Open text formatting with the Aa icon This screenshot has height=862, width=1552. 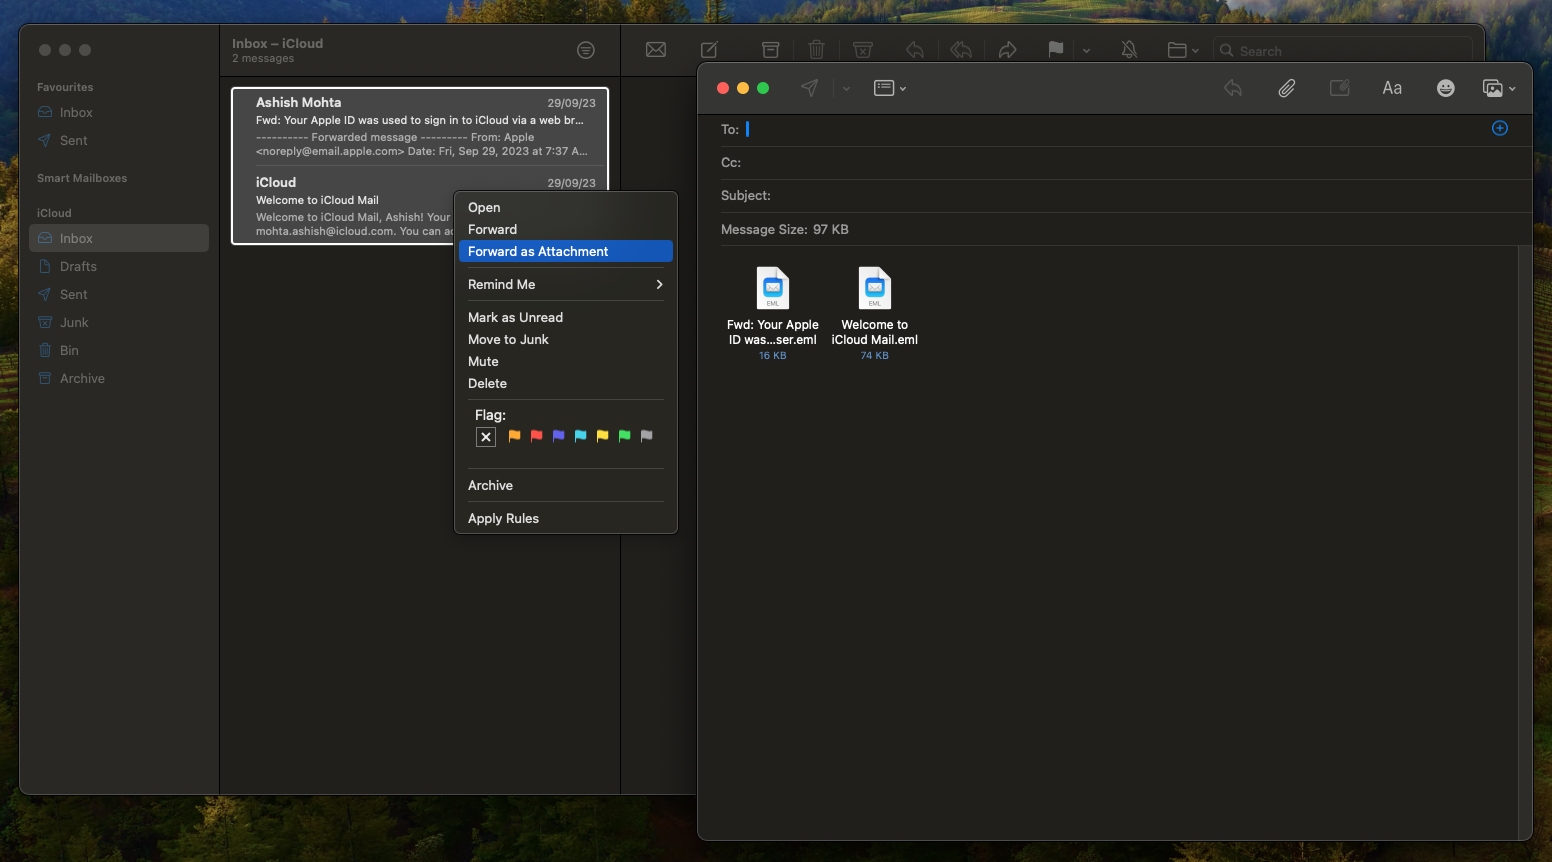(x=1392, y=88)
